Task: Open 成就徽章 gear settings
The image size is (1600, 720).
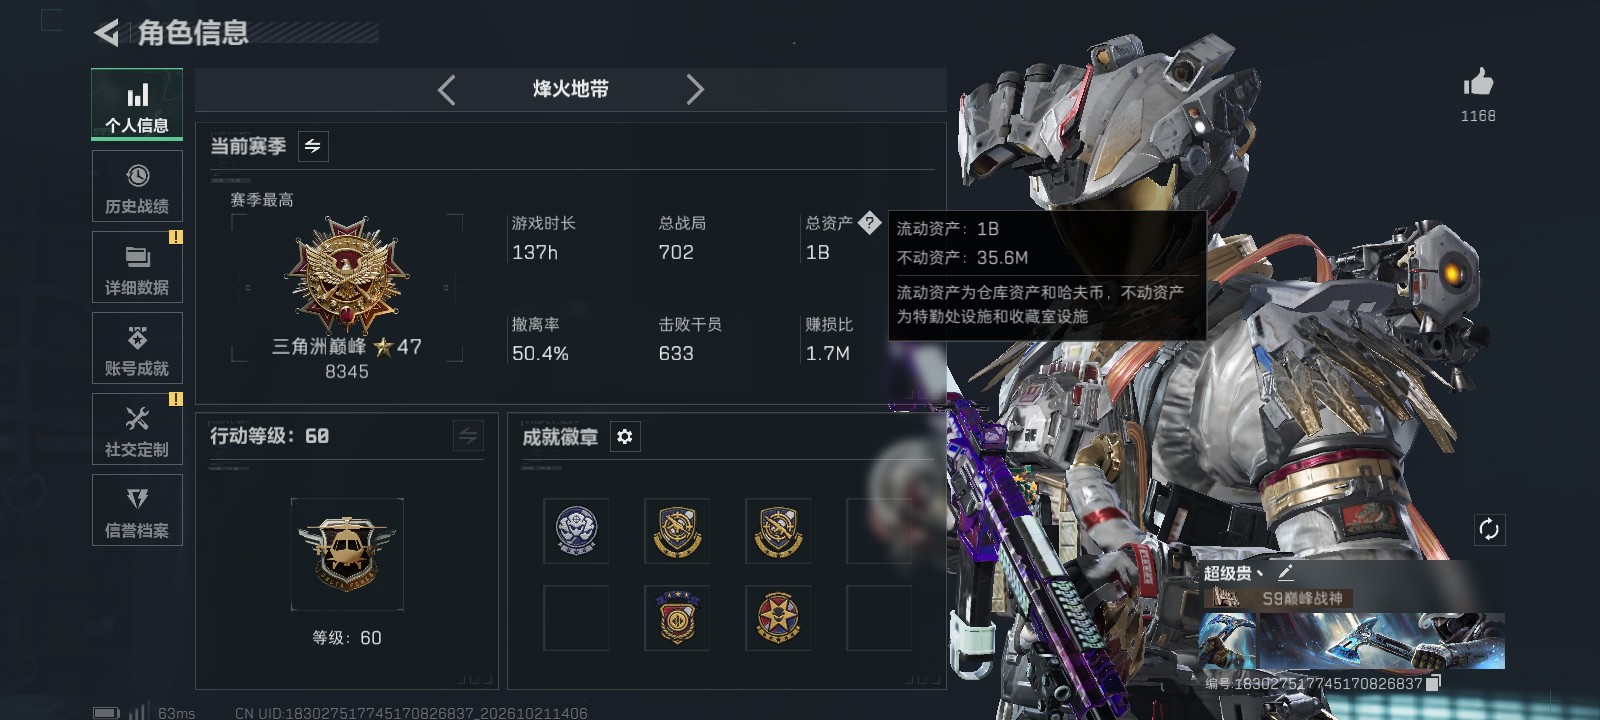Action: 625,437
